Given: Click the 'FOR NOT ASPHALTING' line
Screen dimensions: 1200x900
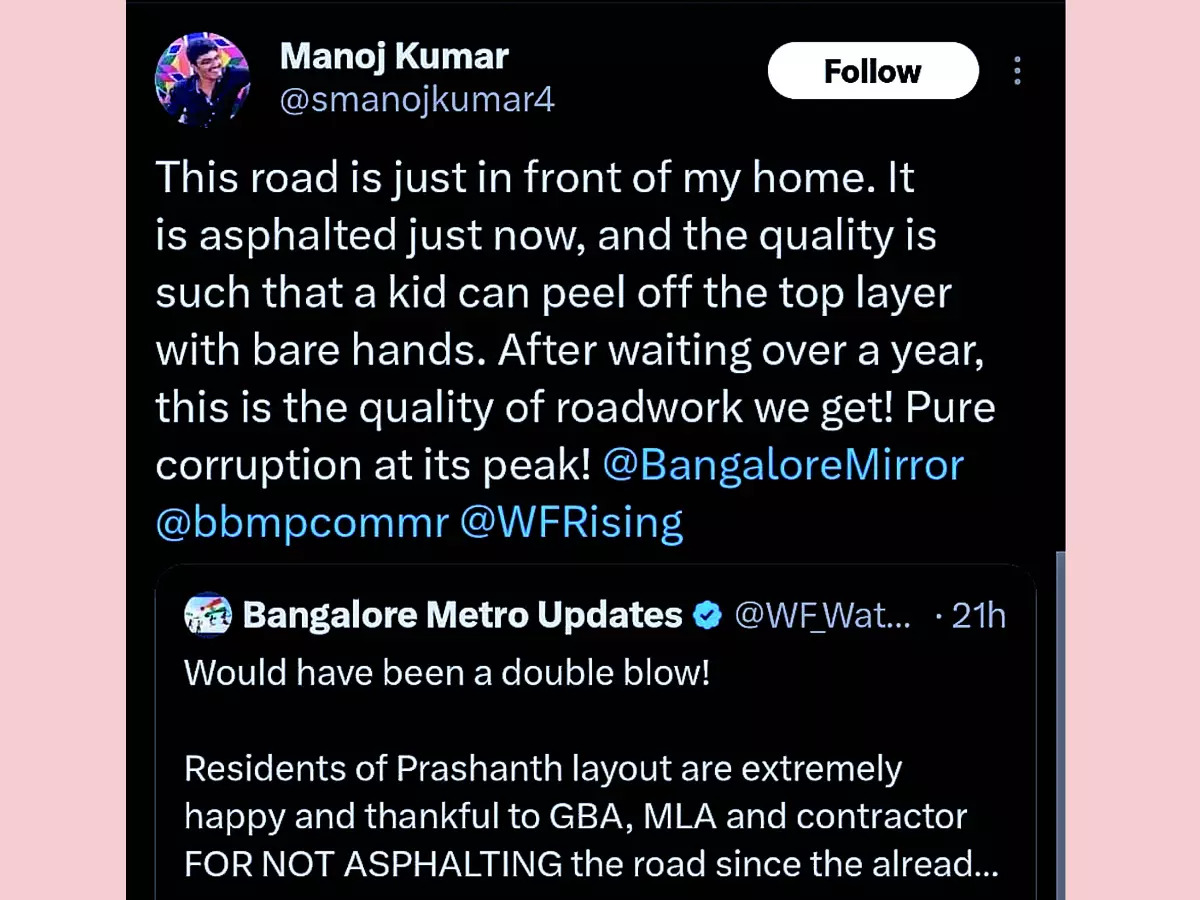Looking at the screenshot, I should (x=591, y=862).
